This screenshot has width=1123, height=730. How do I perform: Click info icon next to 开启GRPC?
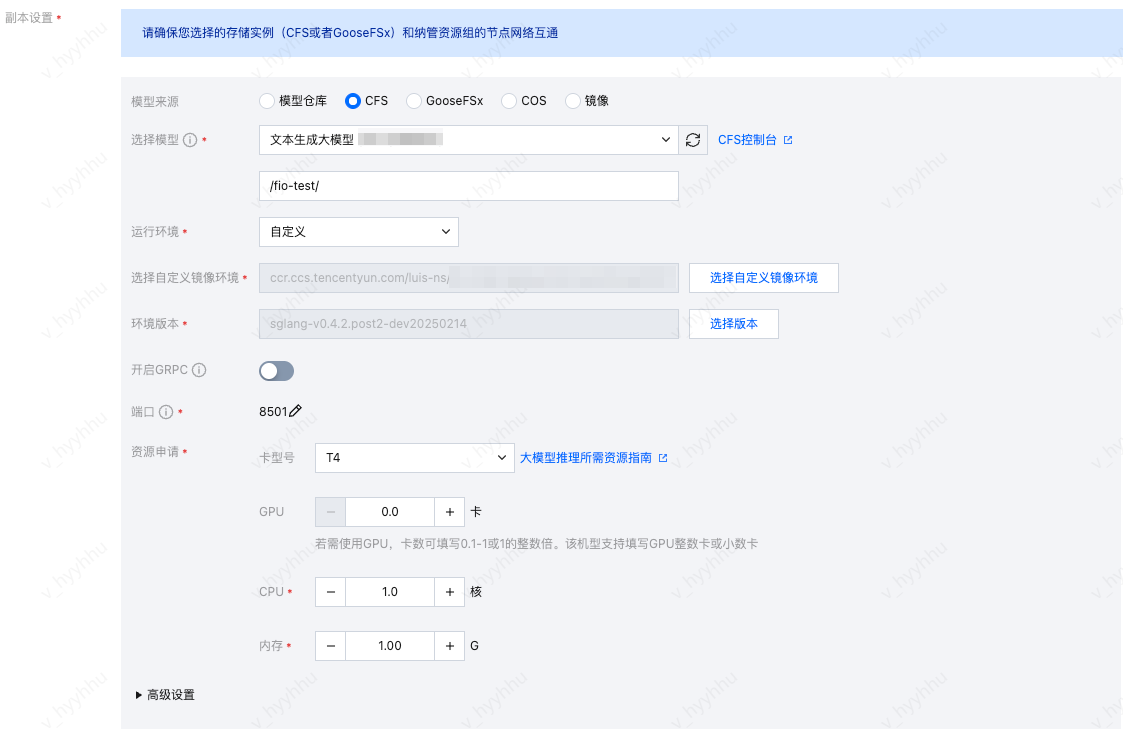point(199,371)
